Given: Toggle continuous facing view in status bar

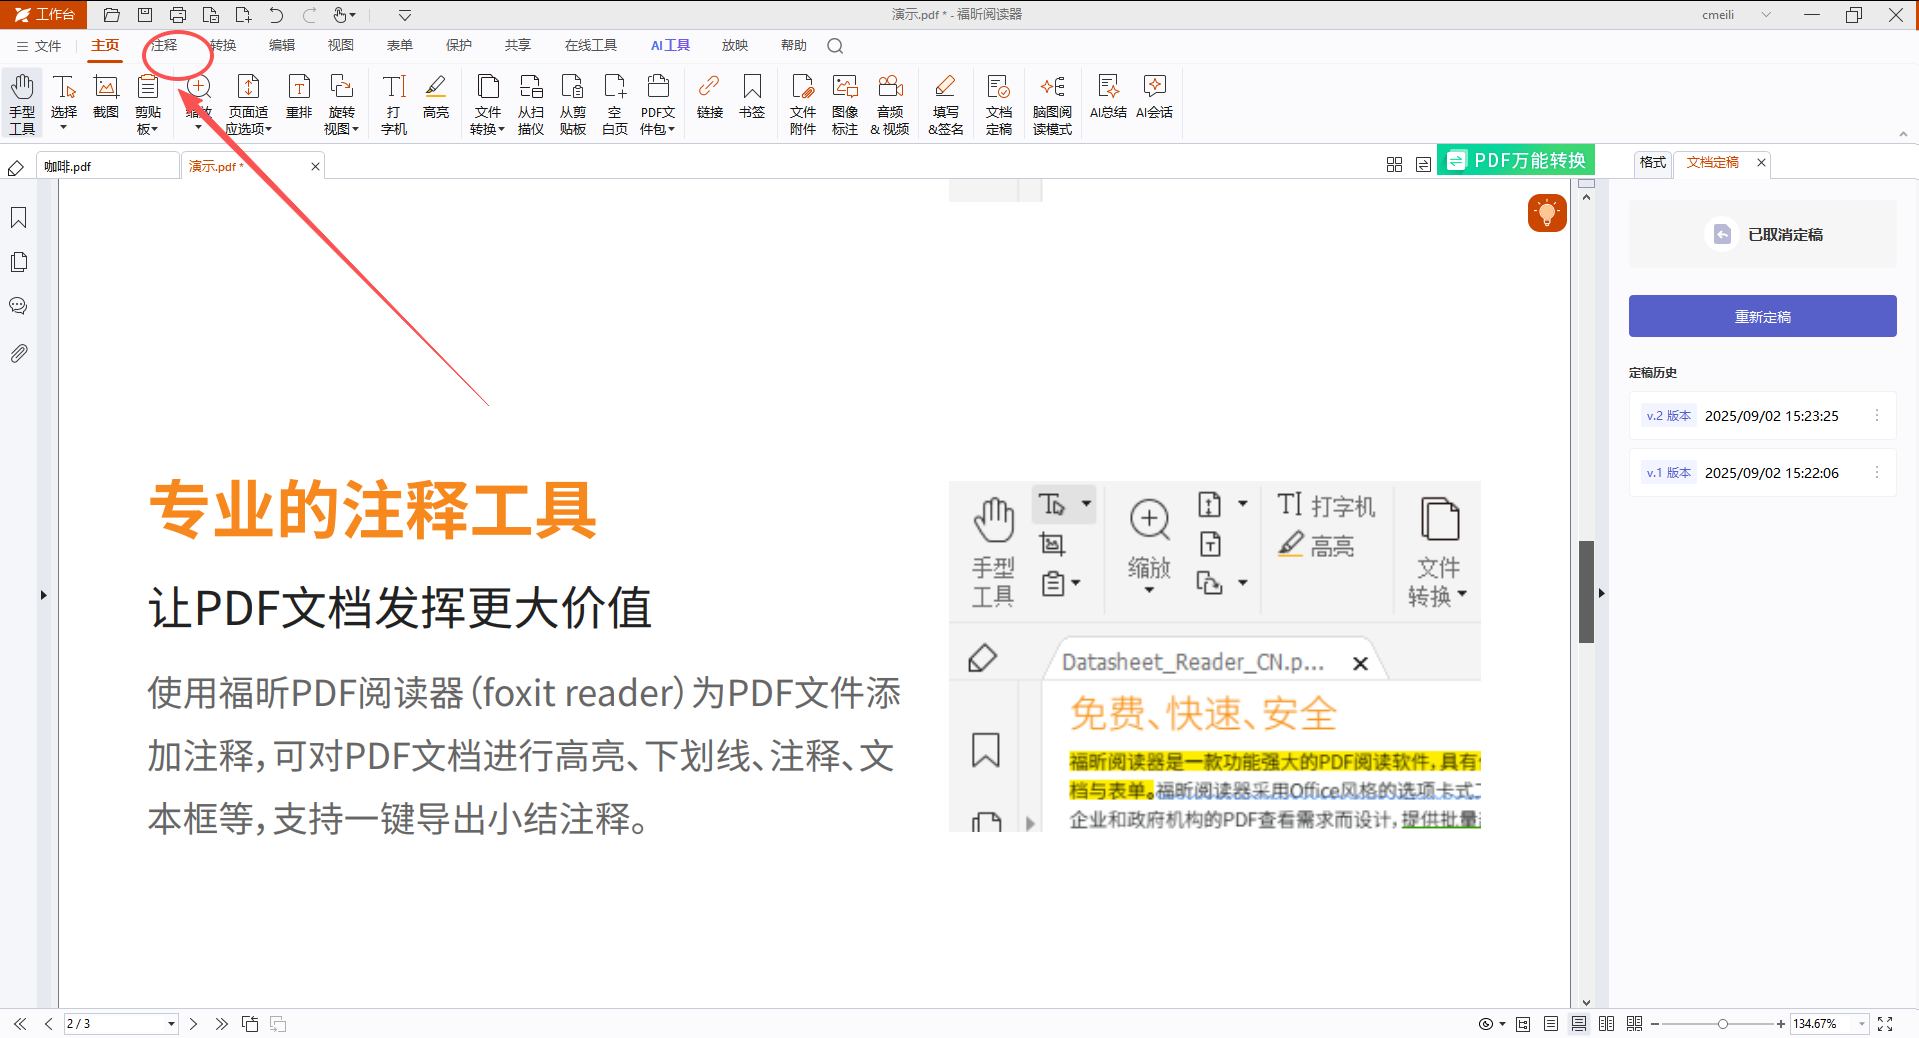Looking at the screenshot, I should click(x=1635, y=1024).
